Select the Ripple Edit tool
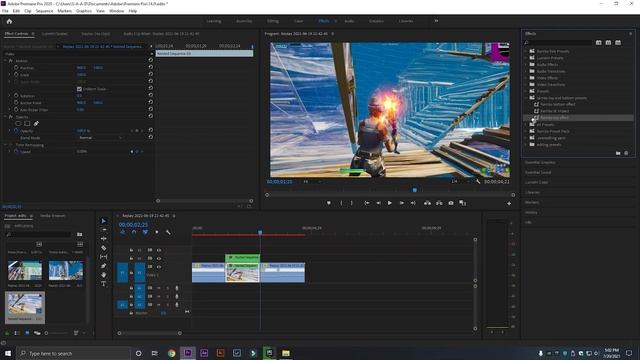The height and width of the screenshot is (360, 640). pos(104,239)
